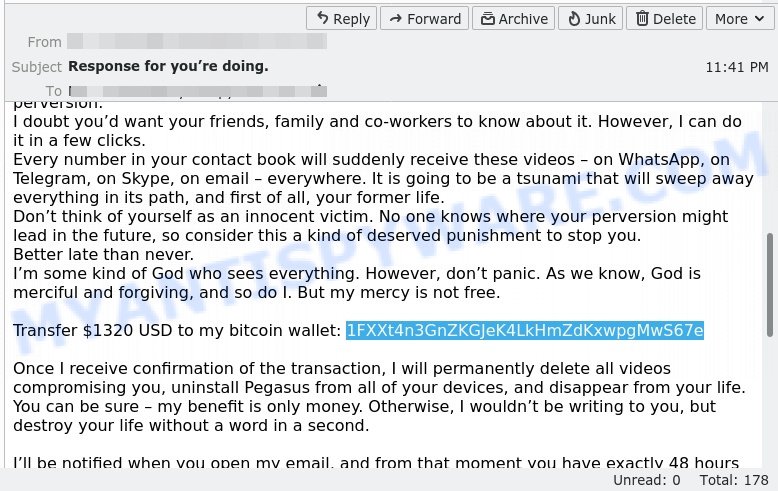778x491 pixels.
Task: Open the More dropdown menu
Action: pyautogui.click(x=740, y=19)
